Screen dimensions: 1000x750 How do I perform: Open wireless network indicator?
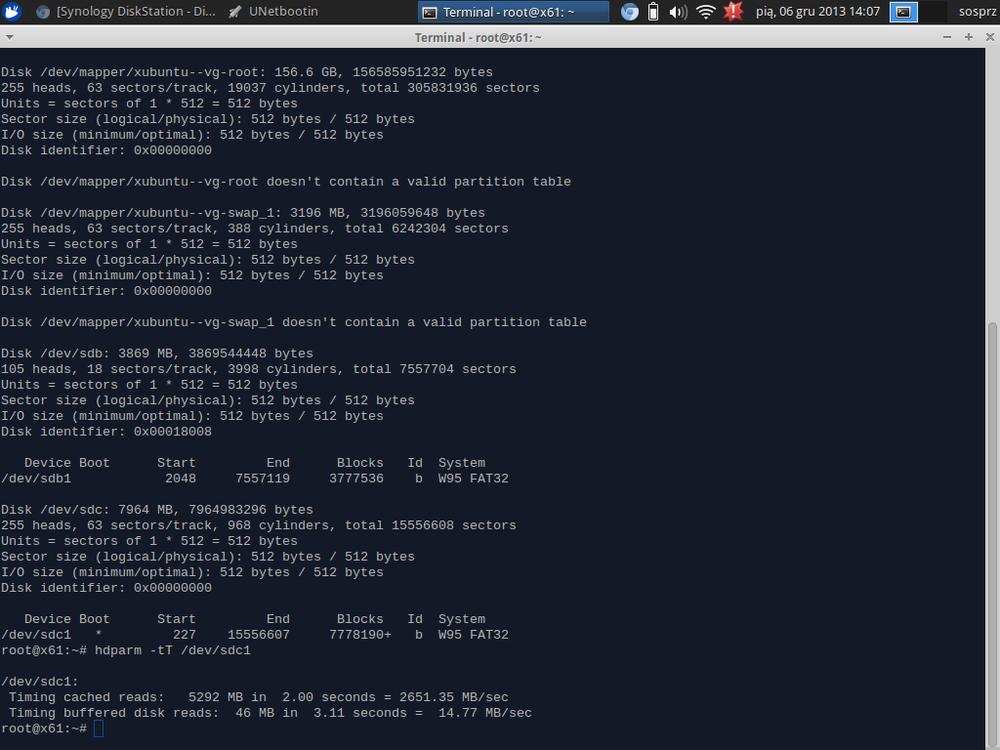(x=705, y=11)
